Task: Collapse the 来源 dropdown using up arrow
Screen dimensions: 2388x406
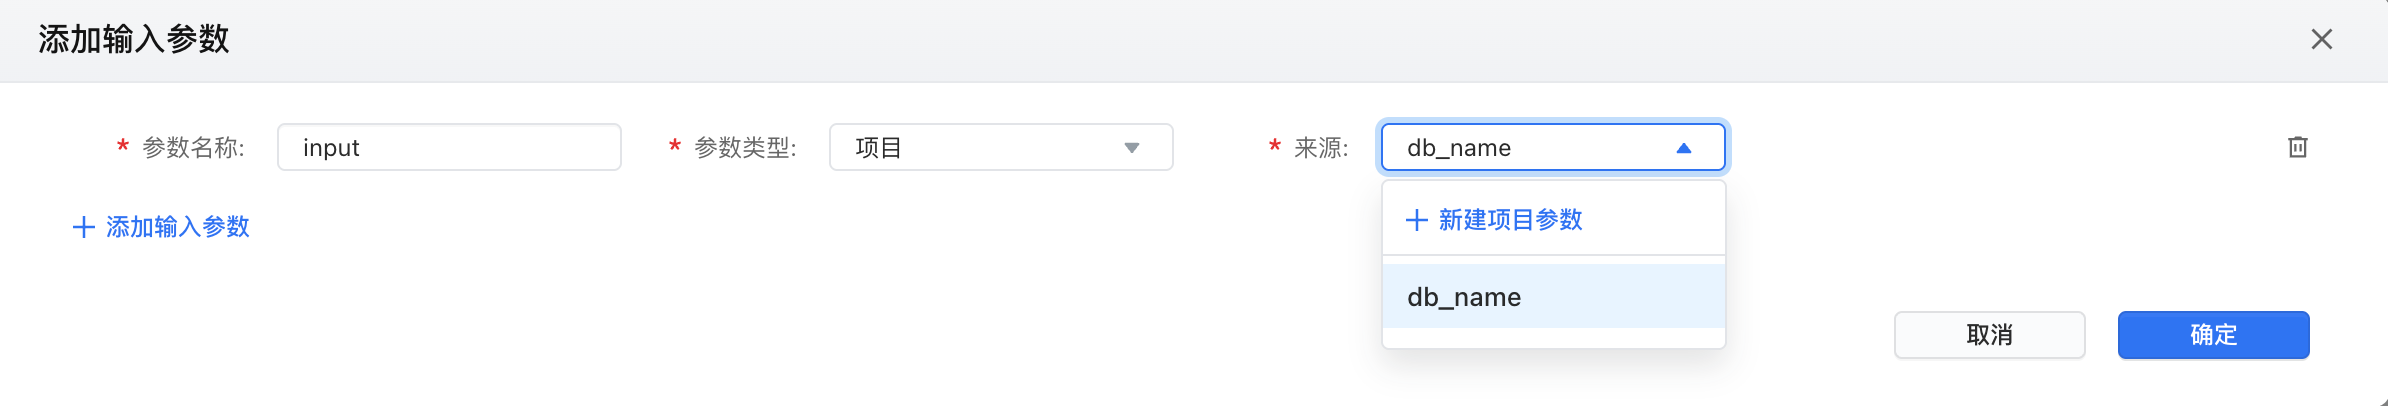Action: pyautogui.click(x=1684, y=148)
